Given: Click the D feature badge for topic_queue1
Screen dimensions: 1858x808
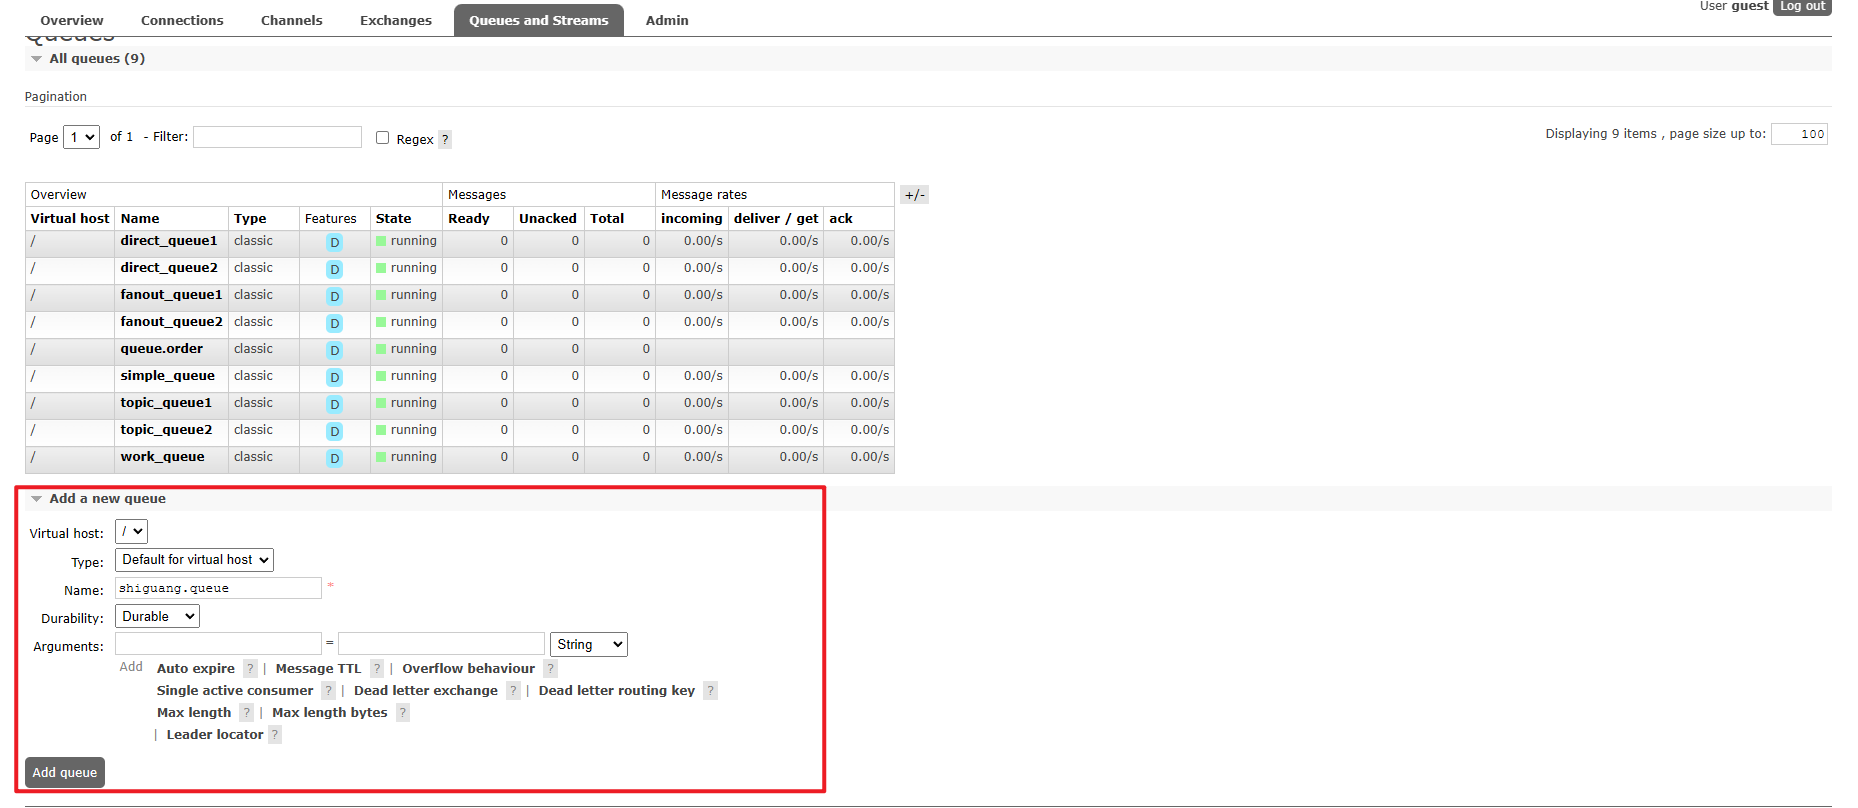Looking at the screenshot, I should coord(334,404).
